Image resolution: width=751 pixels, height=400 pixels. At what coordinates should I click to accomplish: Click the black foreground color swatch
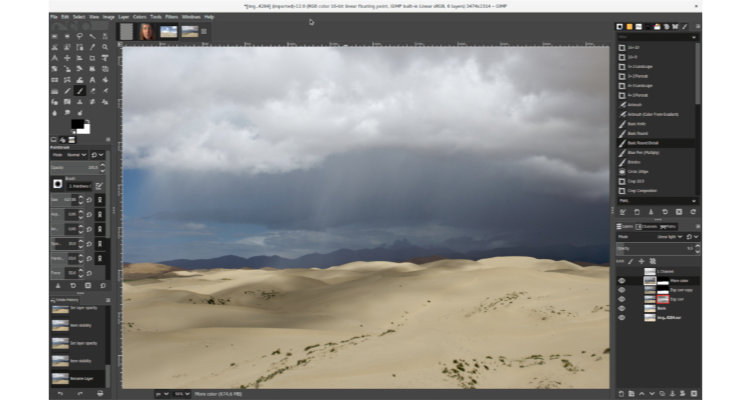tap(77, 124)
